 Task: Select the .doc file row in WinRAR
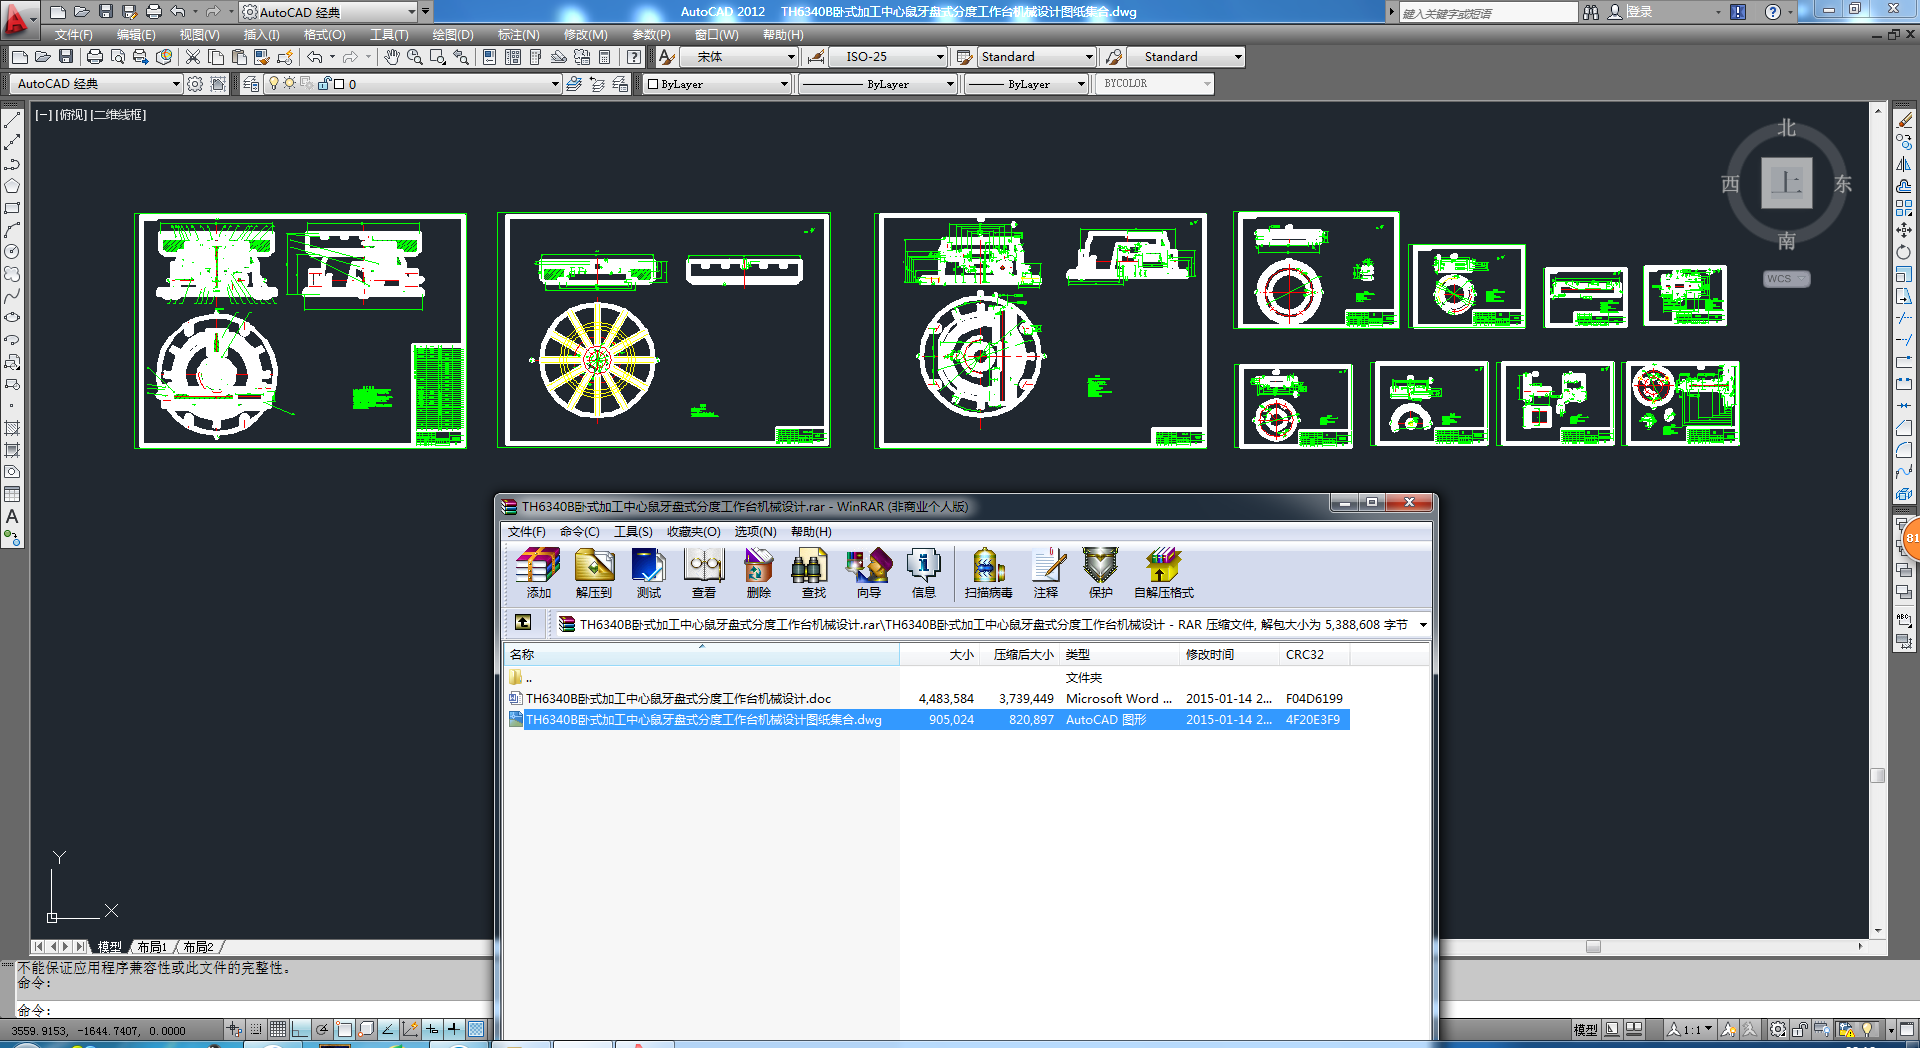pyautogui.click(x=927, y=699)
